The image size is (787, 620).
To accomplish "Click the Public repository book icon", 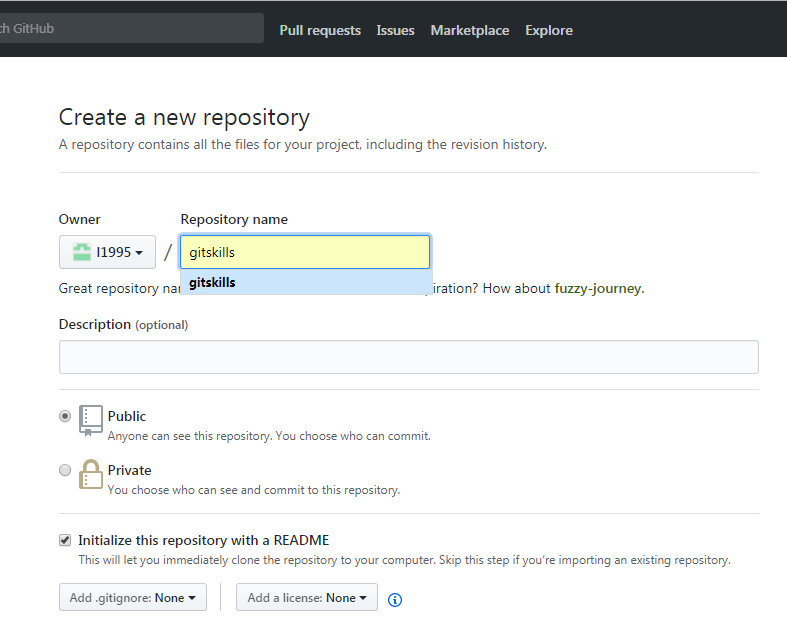I will click(91, 420).
